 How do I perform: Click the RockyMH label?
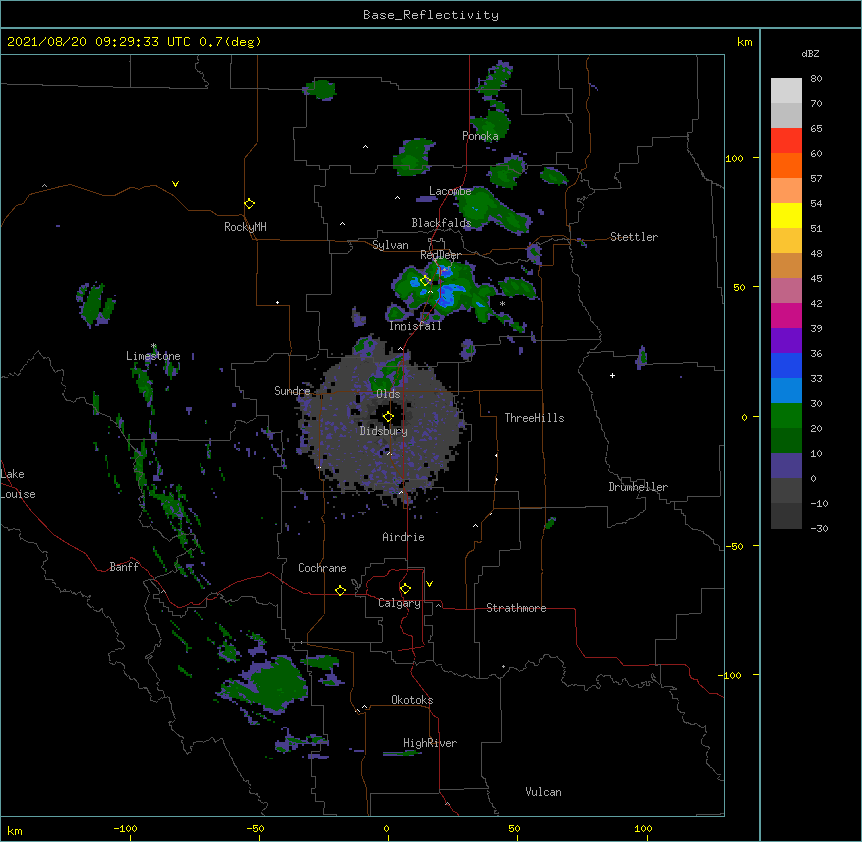point(245,227)
